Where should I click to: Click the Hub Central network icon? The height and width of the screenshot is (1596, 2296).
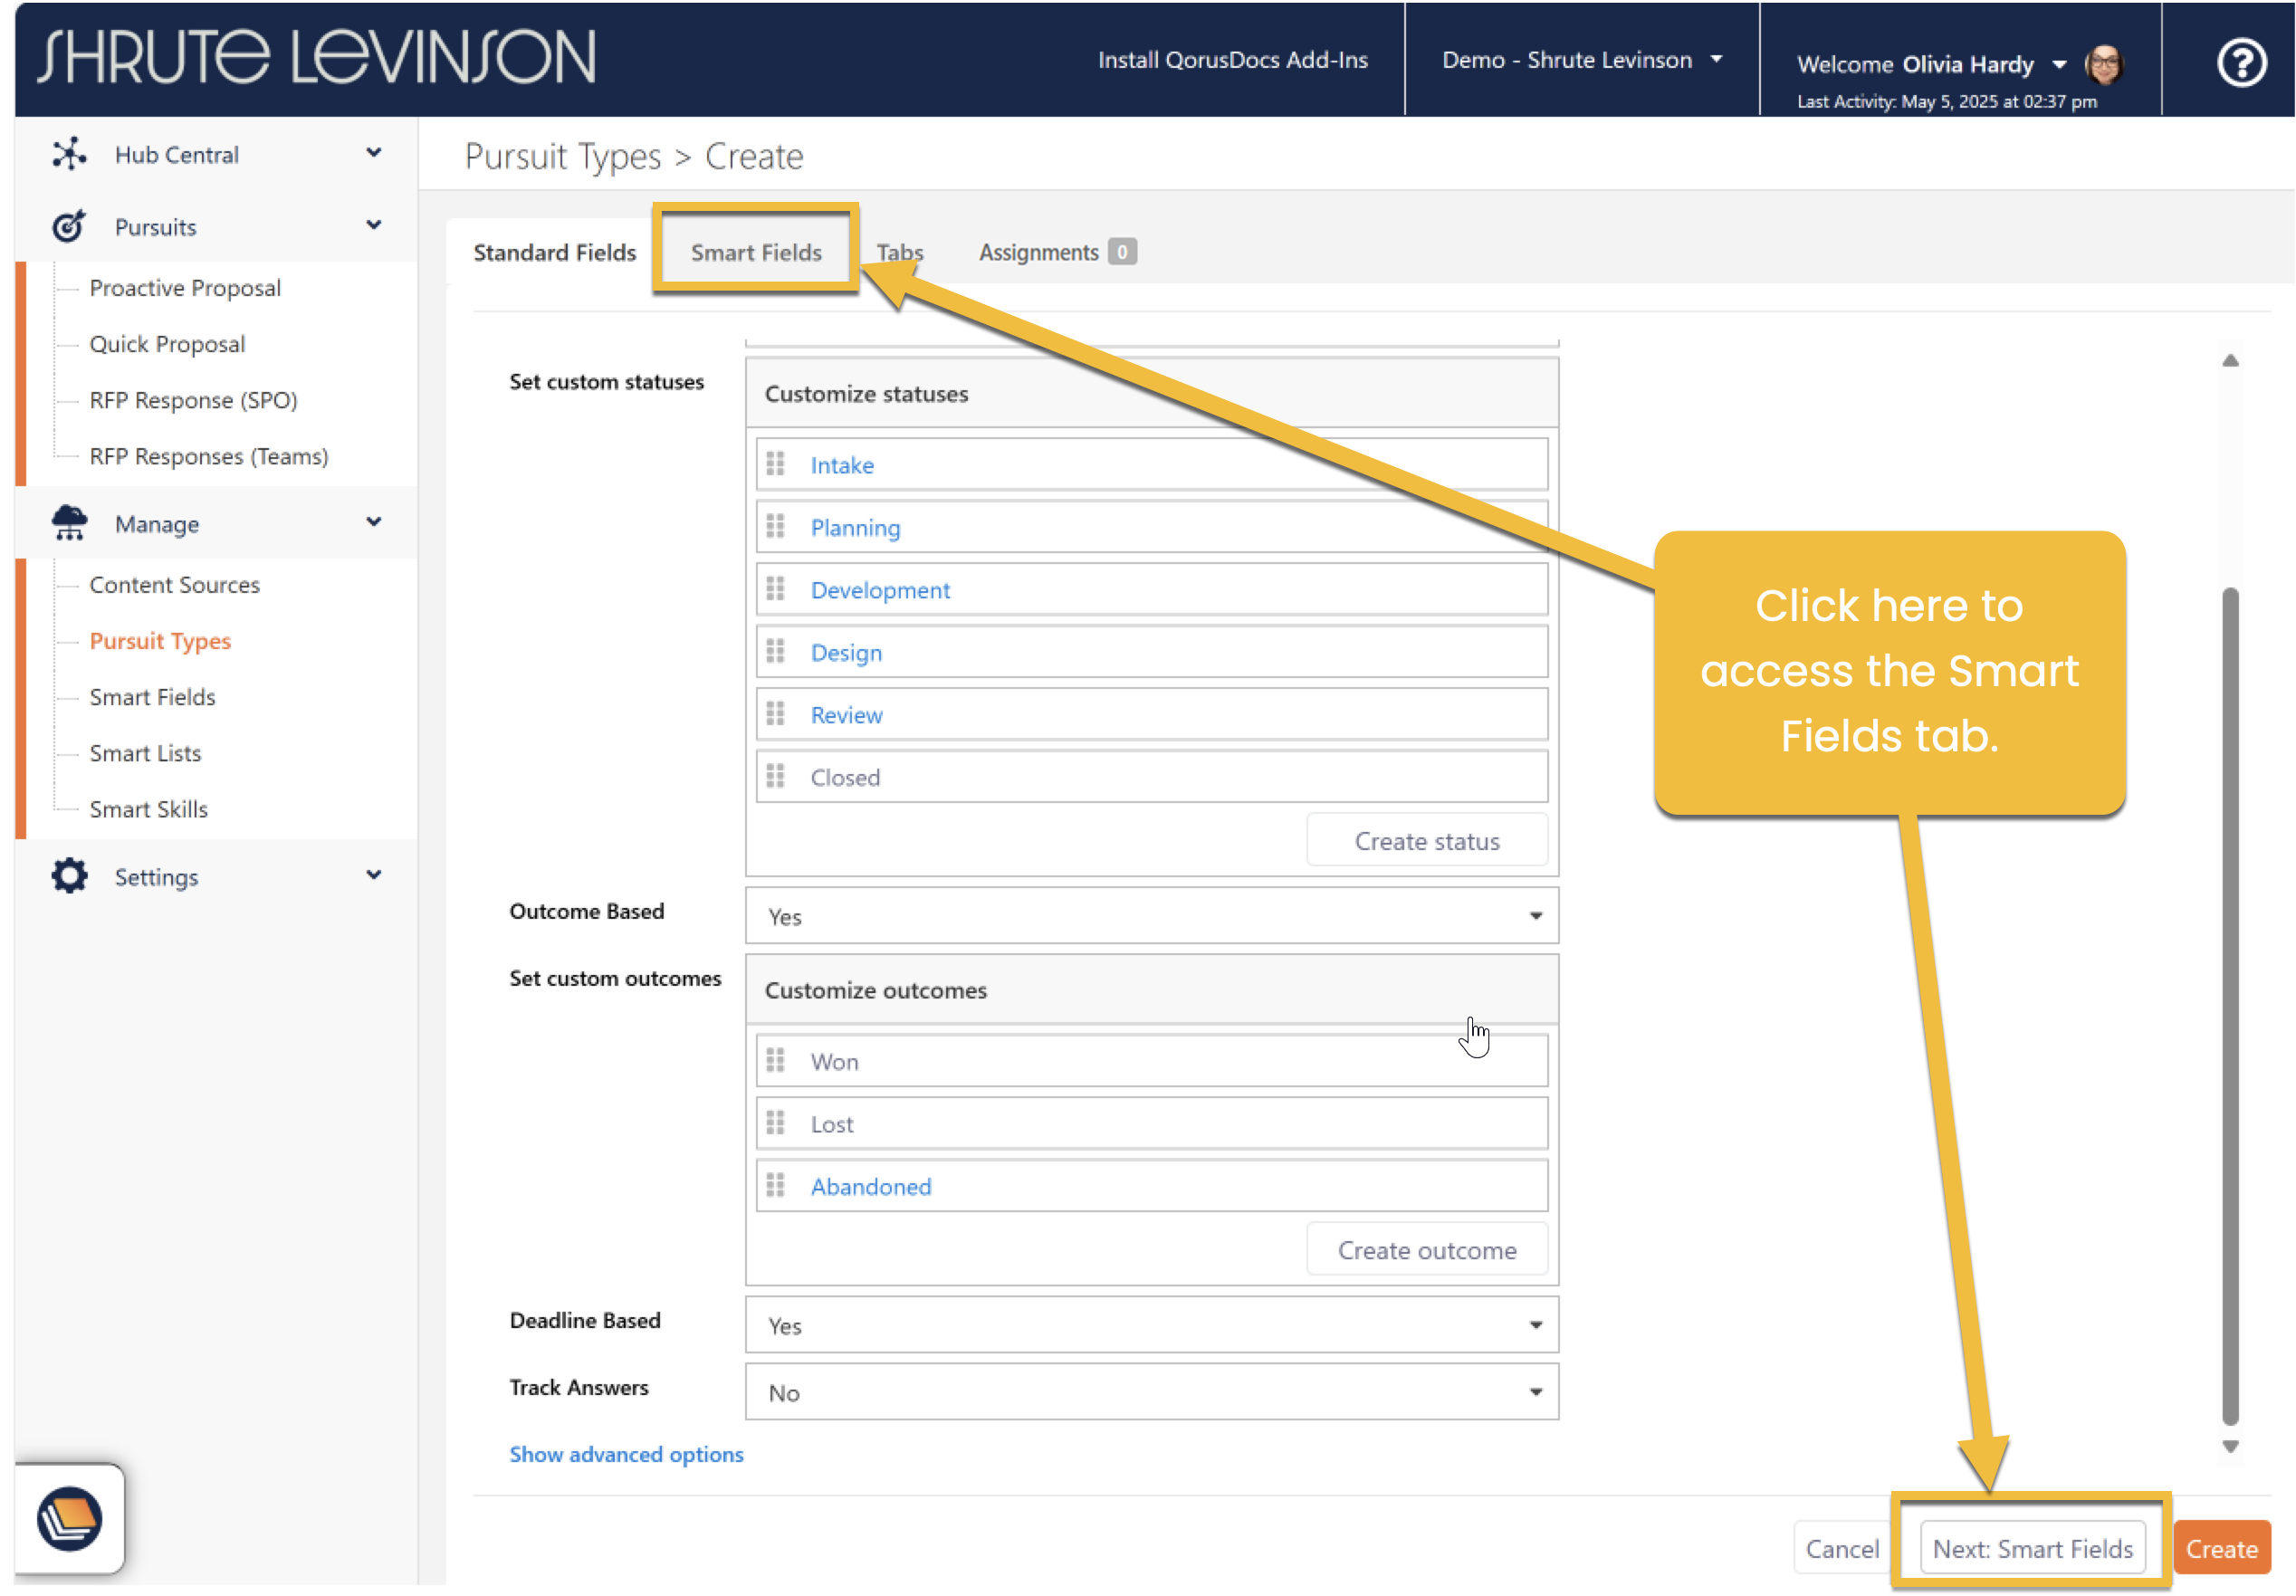pos(69,154)
